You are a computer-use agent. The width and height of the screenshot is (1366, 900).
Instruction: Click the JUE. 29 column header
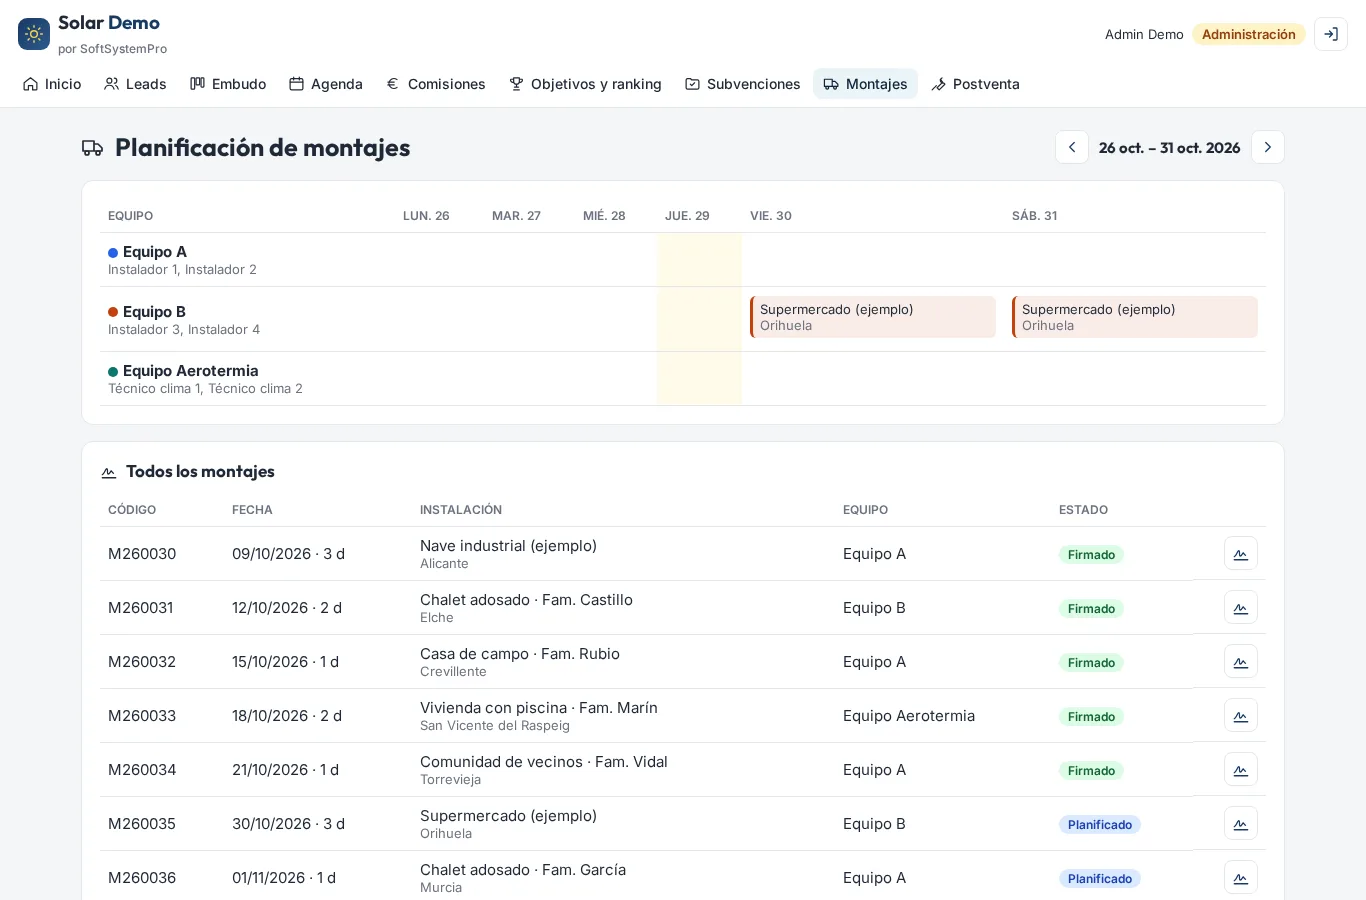(x=687, y=216)
